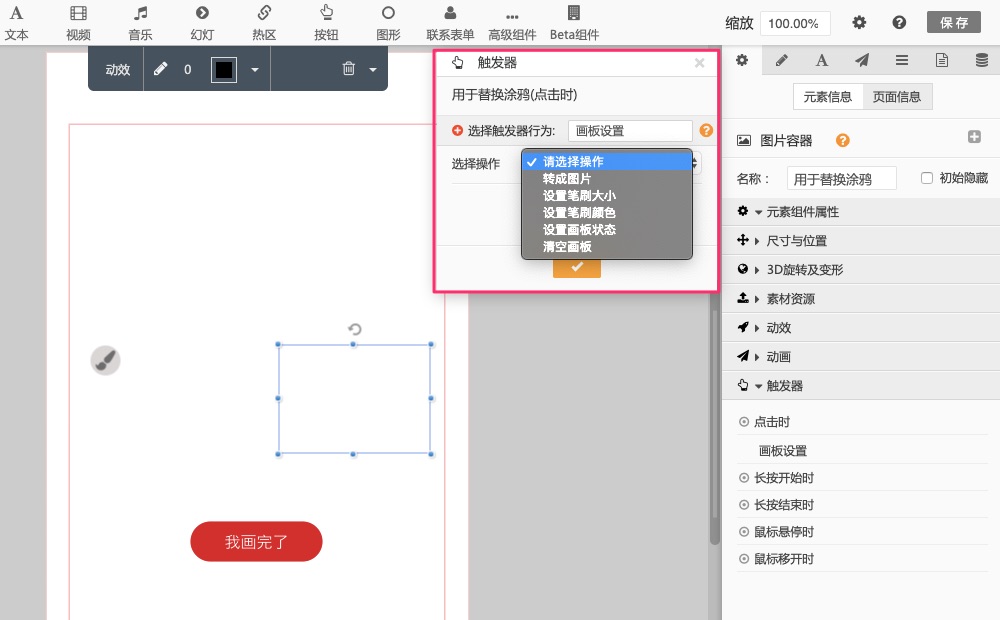Open the 联系表单 contact form component
Viewport: 1000px width, 620px height.
450,22
